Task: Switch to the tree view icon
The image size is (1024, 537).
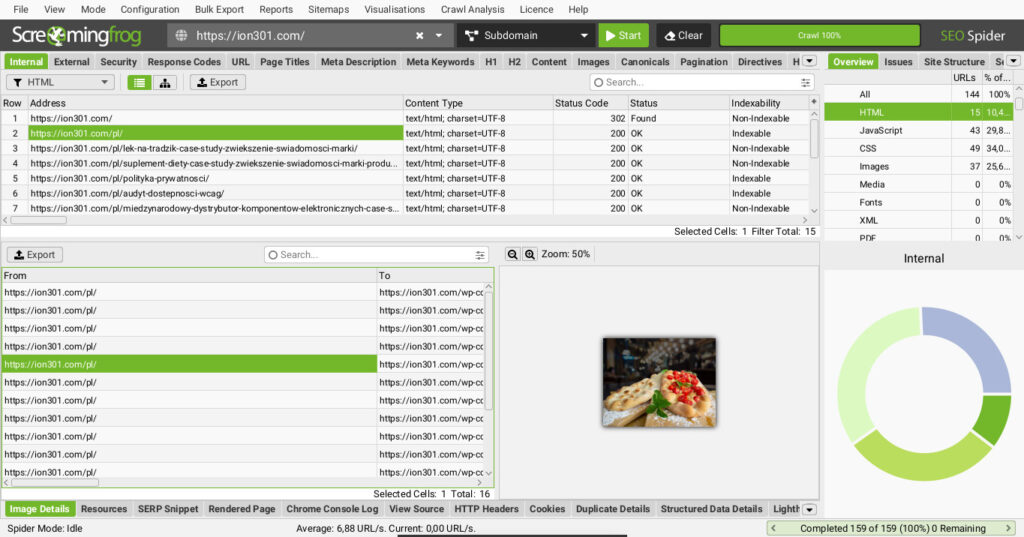Action: (165, 82)
